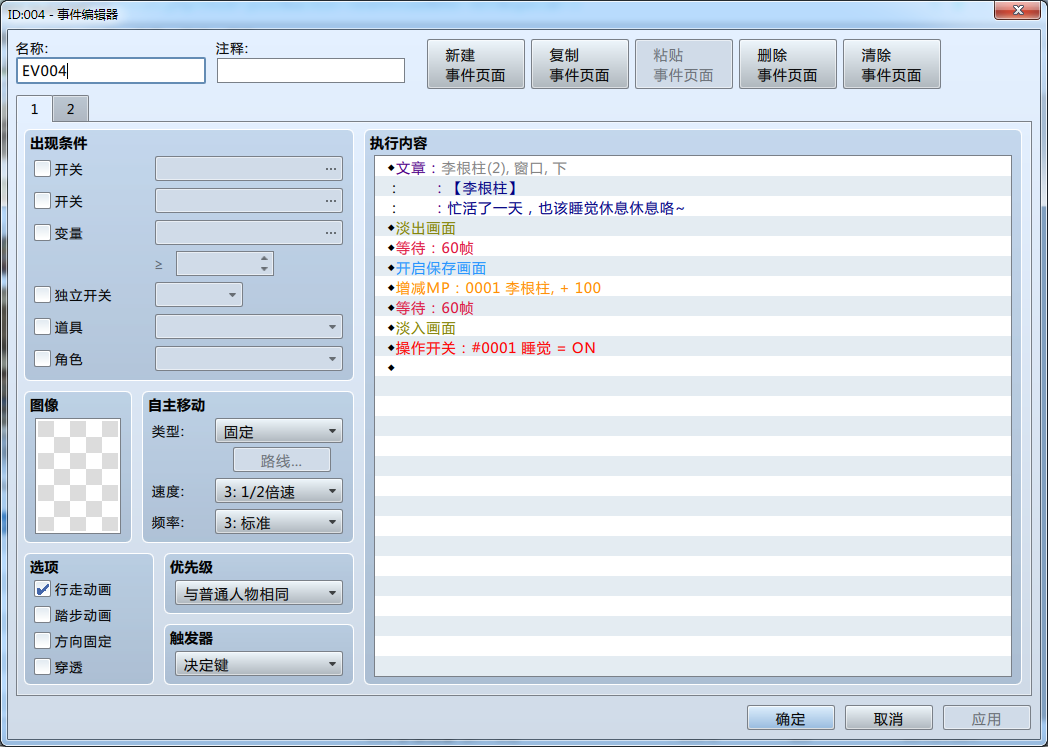Screen dimensions: 1048x747
Task: Click the 应用 apply button
Action: pyautogui.click(x=987, y=718)
